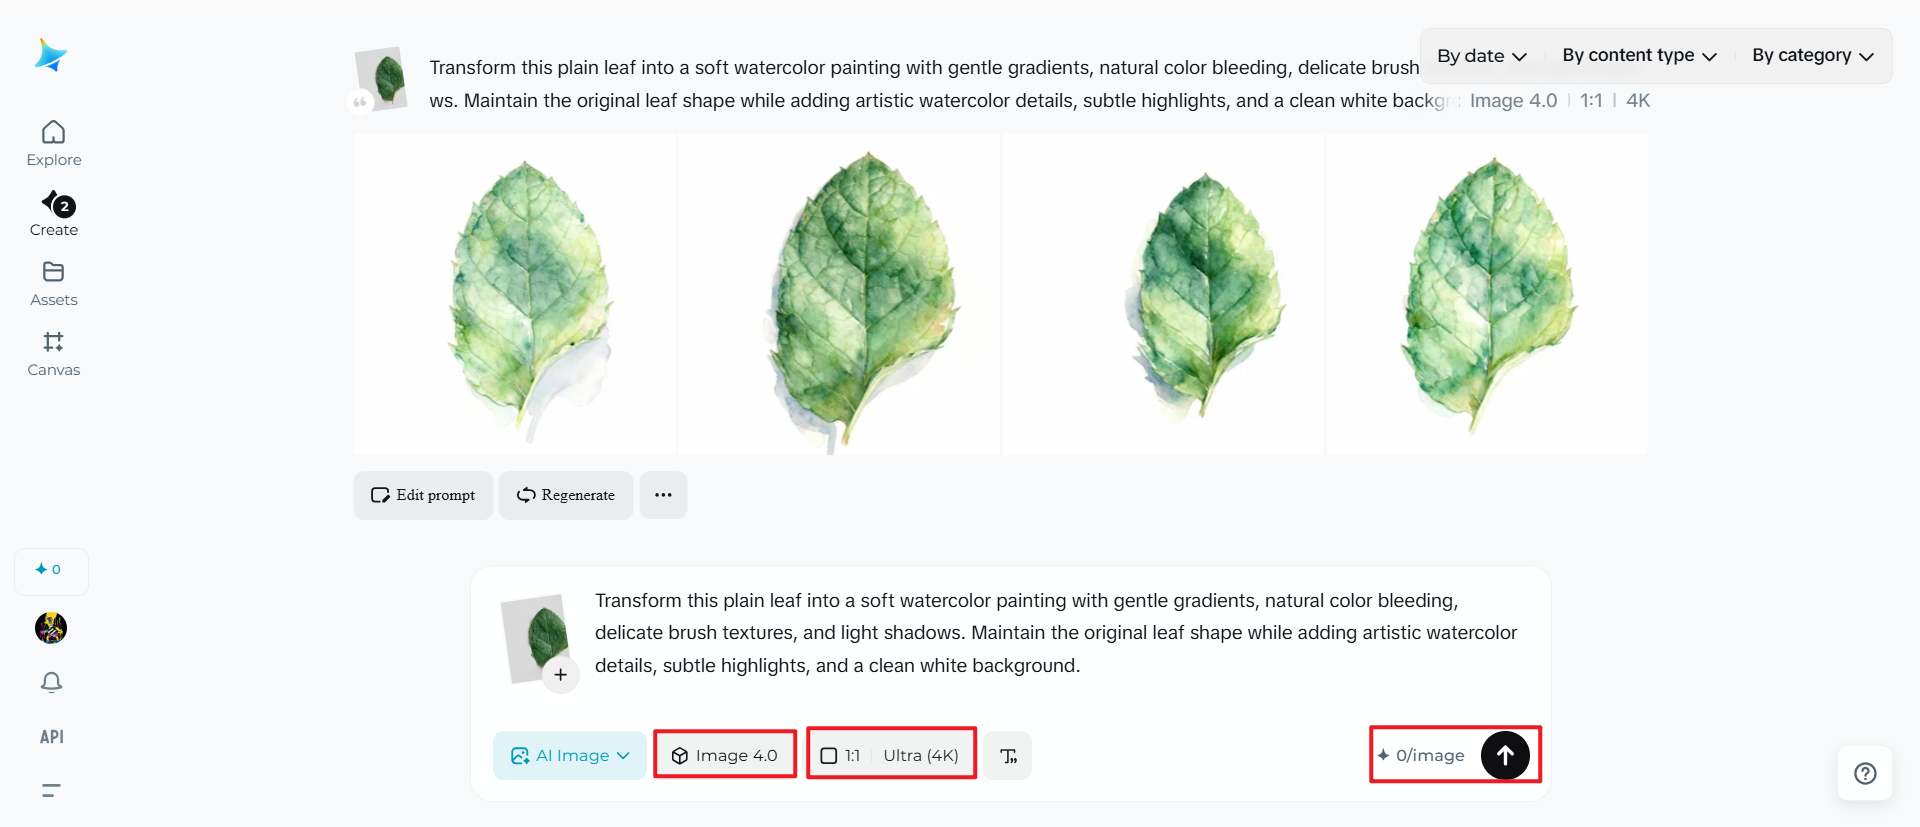The image size is (1920, 827).
Task: Change the 1:1 Ultra (4K) ratio setting
Action: (891, 756)
